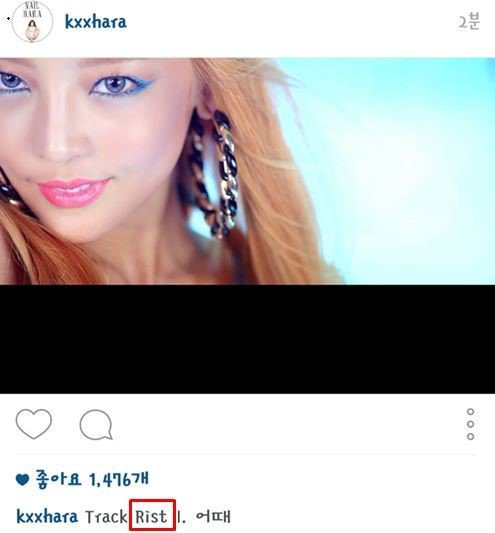Click the word Track in the caption
Screen dimensions: 495x533
(106, 517)
